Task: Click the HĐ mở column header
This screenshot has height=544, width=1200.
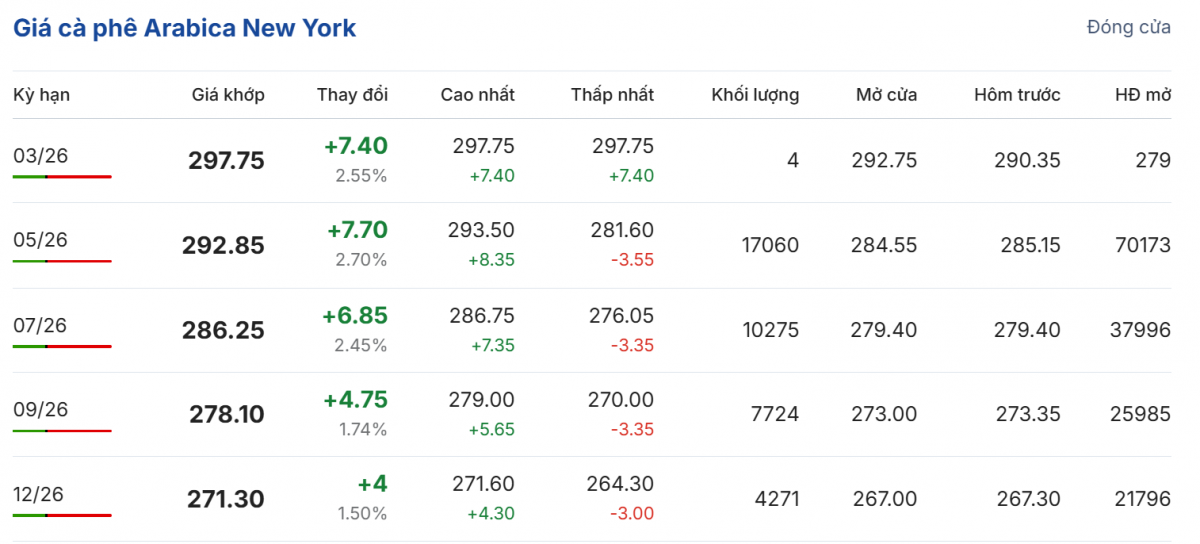Action: [1143, 95]
